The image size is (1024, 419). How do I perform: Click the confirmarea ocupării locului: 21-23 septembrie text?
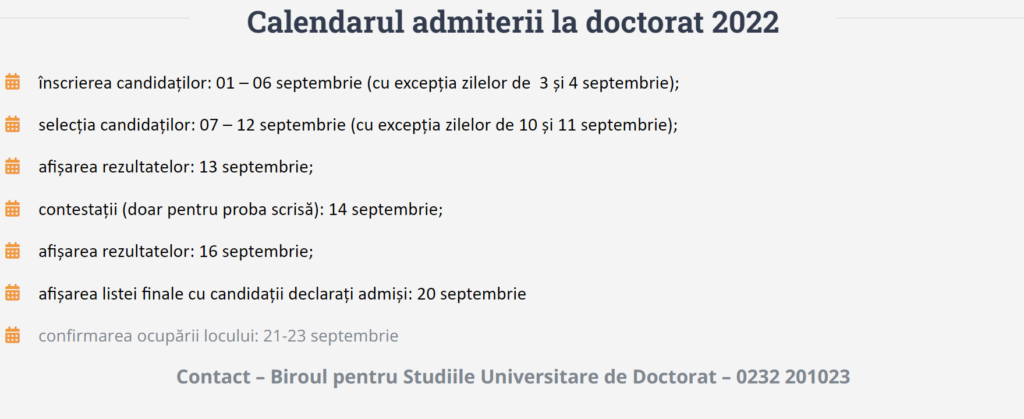(x=218, y=337)
